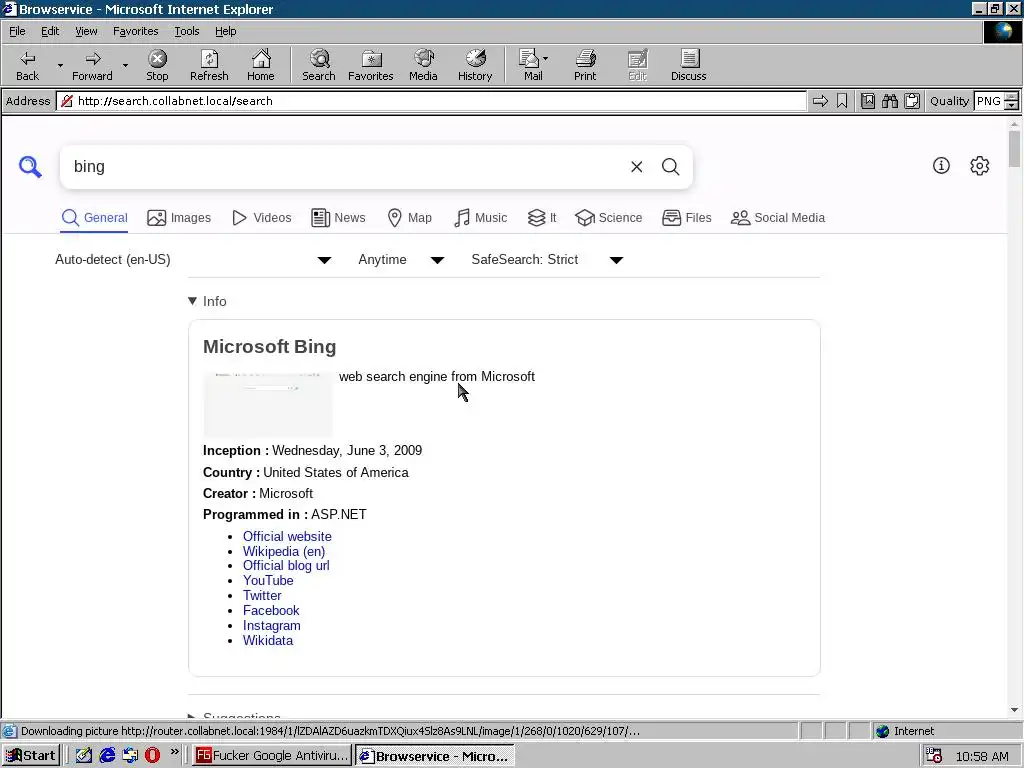The height and width of the screenshot is (768, 1024).
Task: Open the Media toolbar icon
Action: [x=423, y=65]
